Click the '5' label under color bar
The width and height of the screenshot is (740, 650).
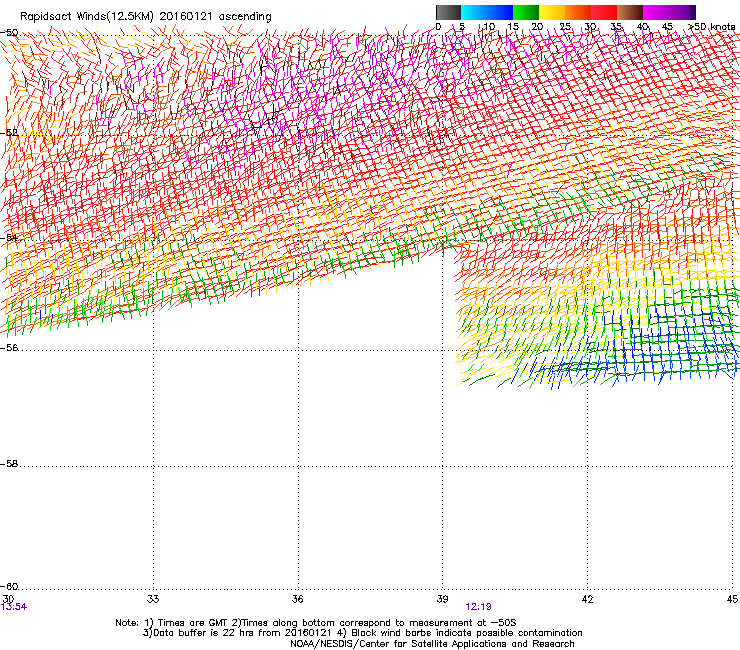[x=462, y=27]
